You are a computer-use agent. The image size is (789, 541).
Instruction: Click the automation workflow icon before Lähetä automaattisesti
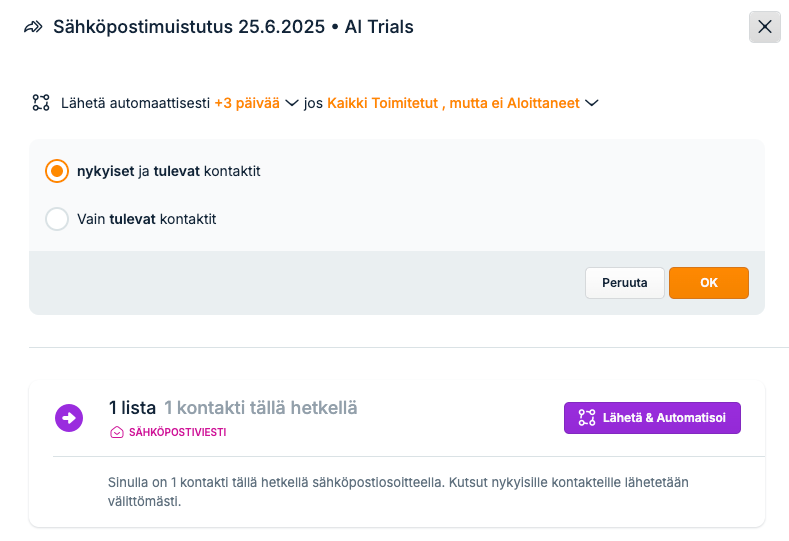click(x=41, y=103)
